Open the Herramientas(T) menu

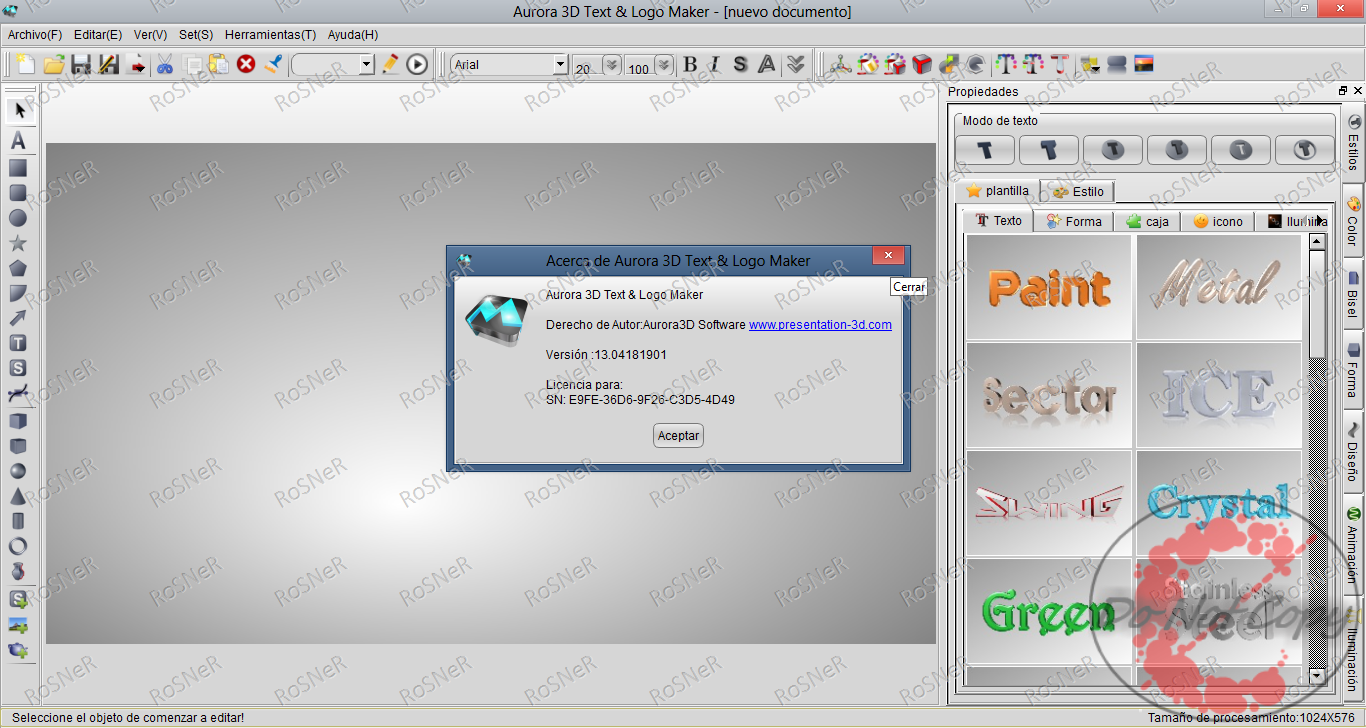coord(270,34)
